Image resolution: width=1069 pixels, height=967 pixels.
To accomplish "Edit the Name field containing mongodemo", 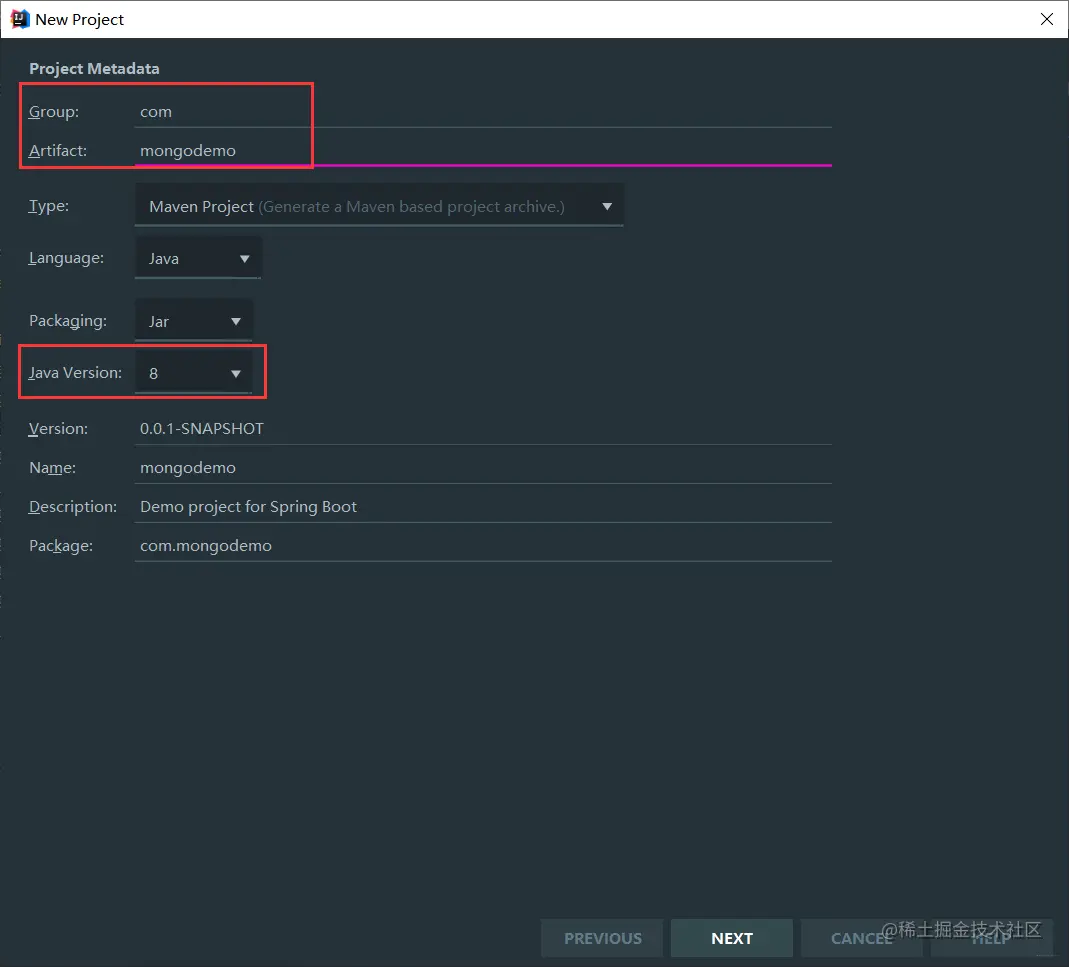I will coord(483,468).
